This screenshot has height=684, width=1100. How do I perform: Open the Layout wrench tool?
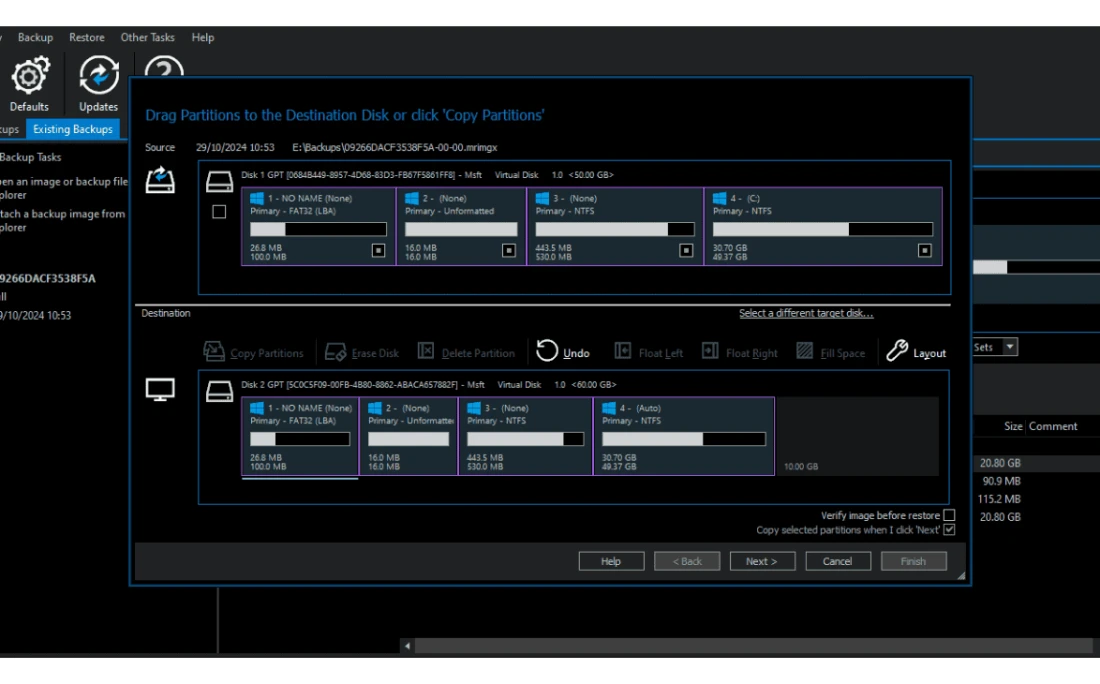coord(897,351)
